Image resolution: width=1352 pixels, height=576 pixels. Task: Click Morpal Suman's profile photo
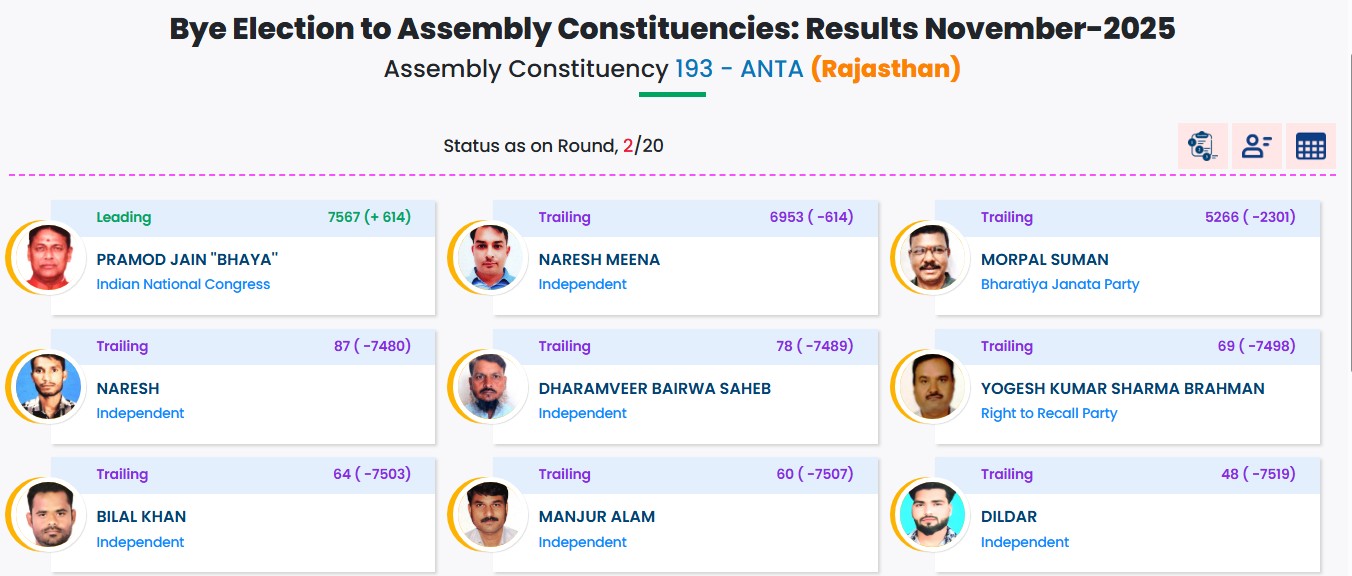click(x=934, y=257)
